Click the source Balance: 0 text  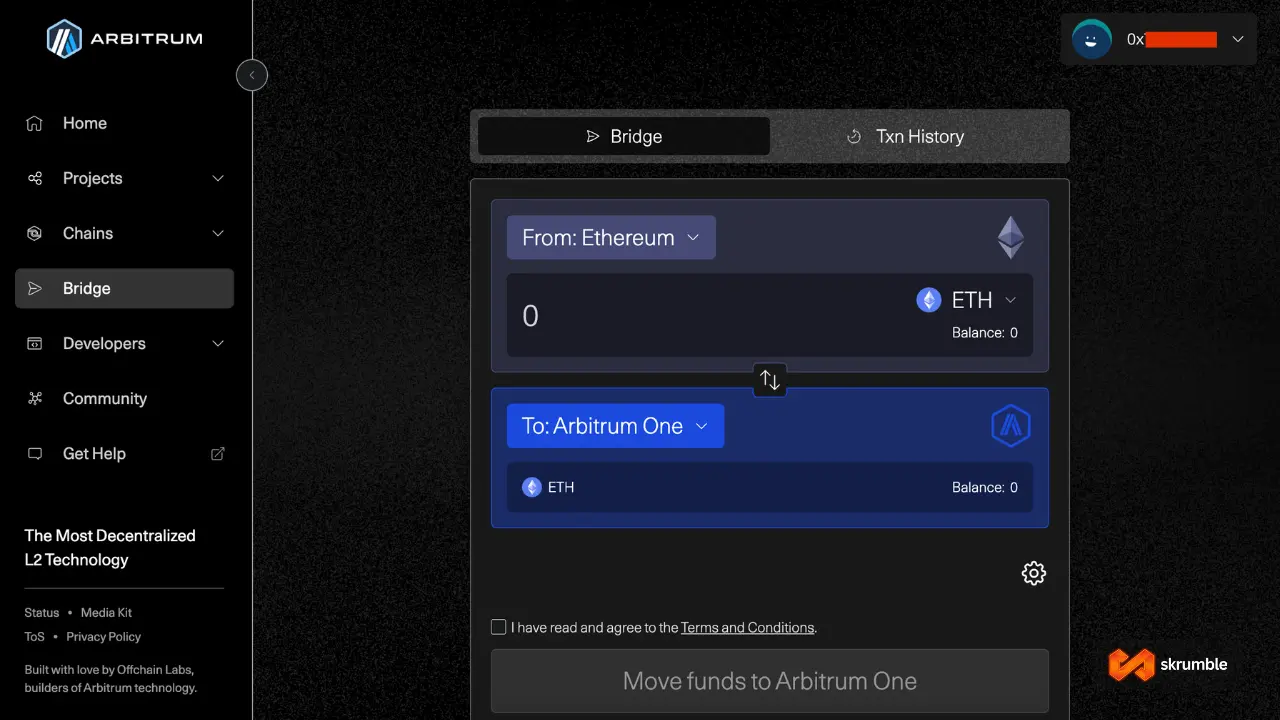pos(985,333)
